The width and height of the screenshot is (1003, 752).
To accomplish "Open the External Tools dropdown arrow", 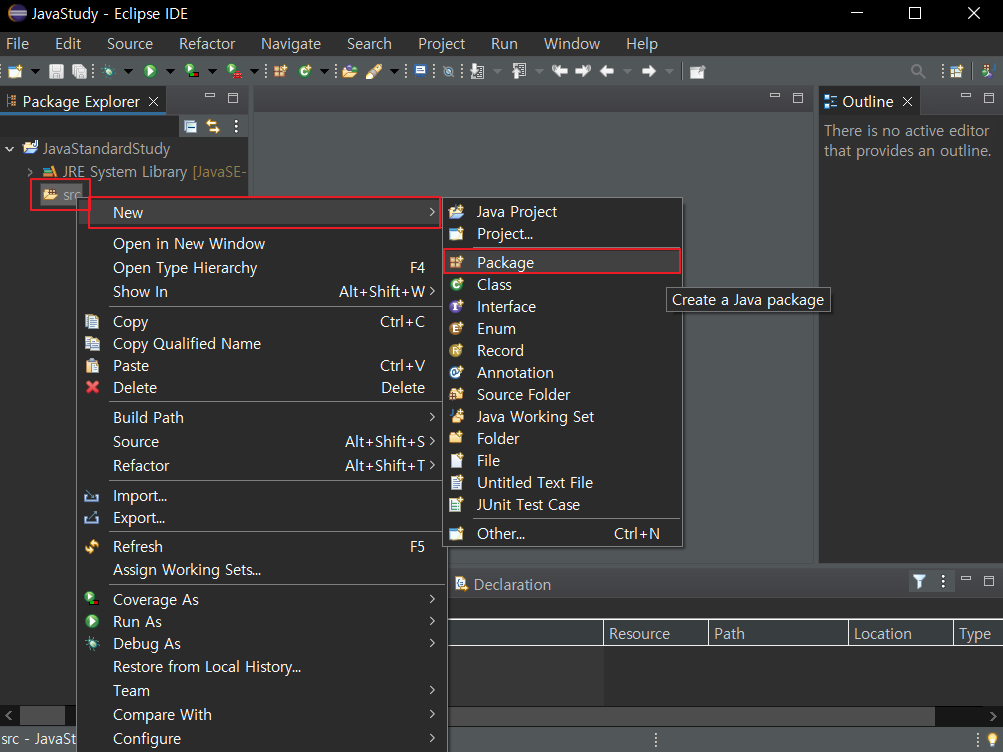I will [254, 72].
